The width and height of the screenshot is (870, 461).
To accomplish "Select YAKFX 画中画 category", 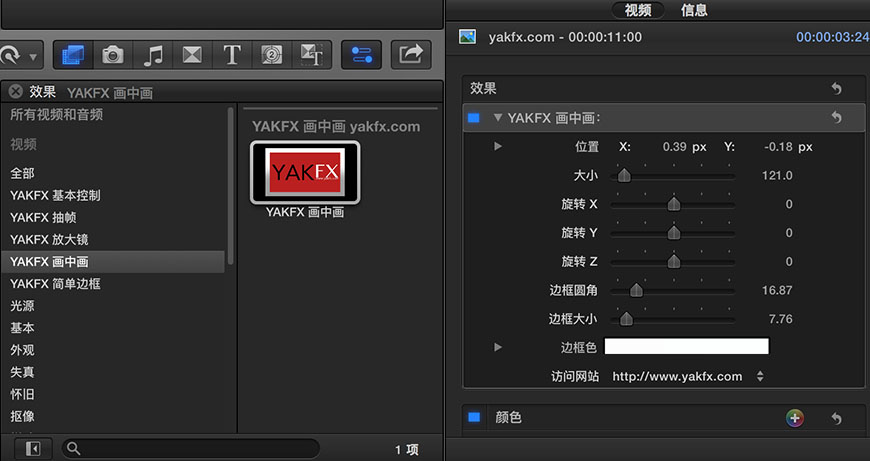I will click(113, 261).
